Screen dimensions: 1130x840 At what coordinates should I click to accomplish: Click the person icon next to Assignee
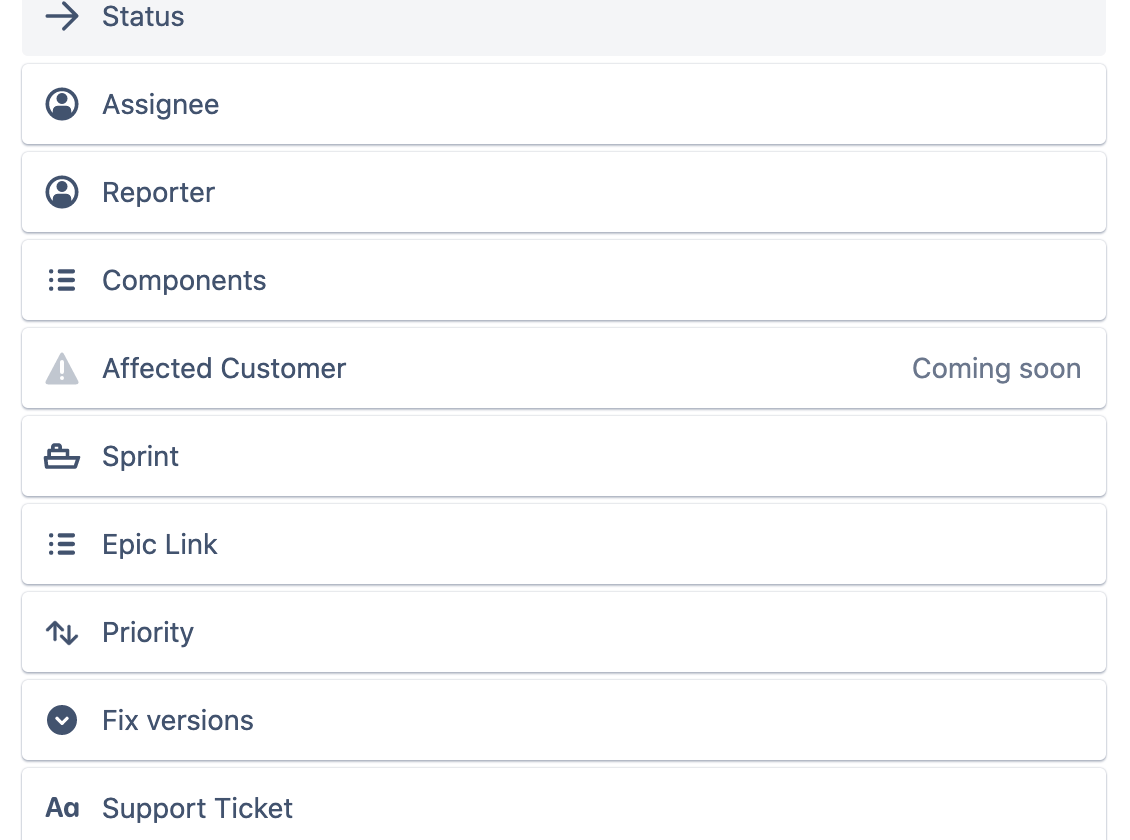(x=62, y=105)
